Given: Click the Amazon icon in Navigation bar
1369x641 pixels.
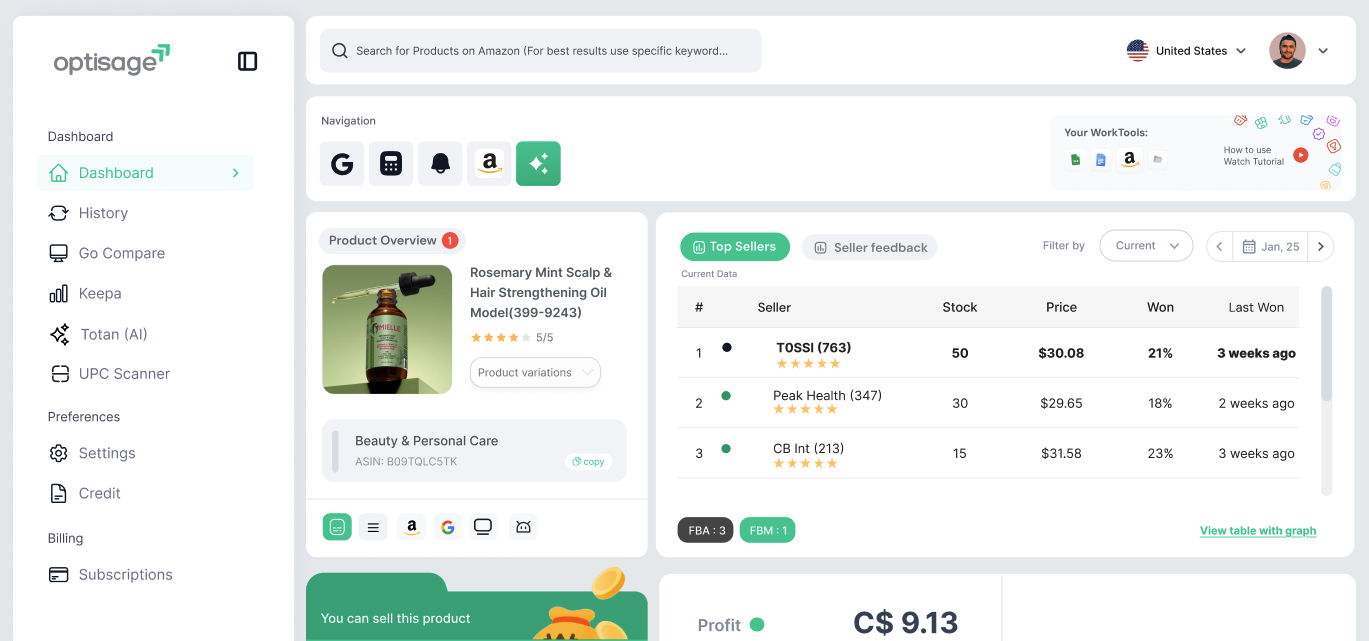Looking at the screenshot, I should [489, 164].
